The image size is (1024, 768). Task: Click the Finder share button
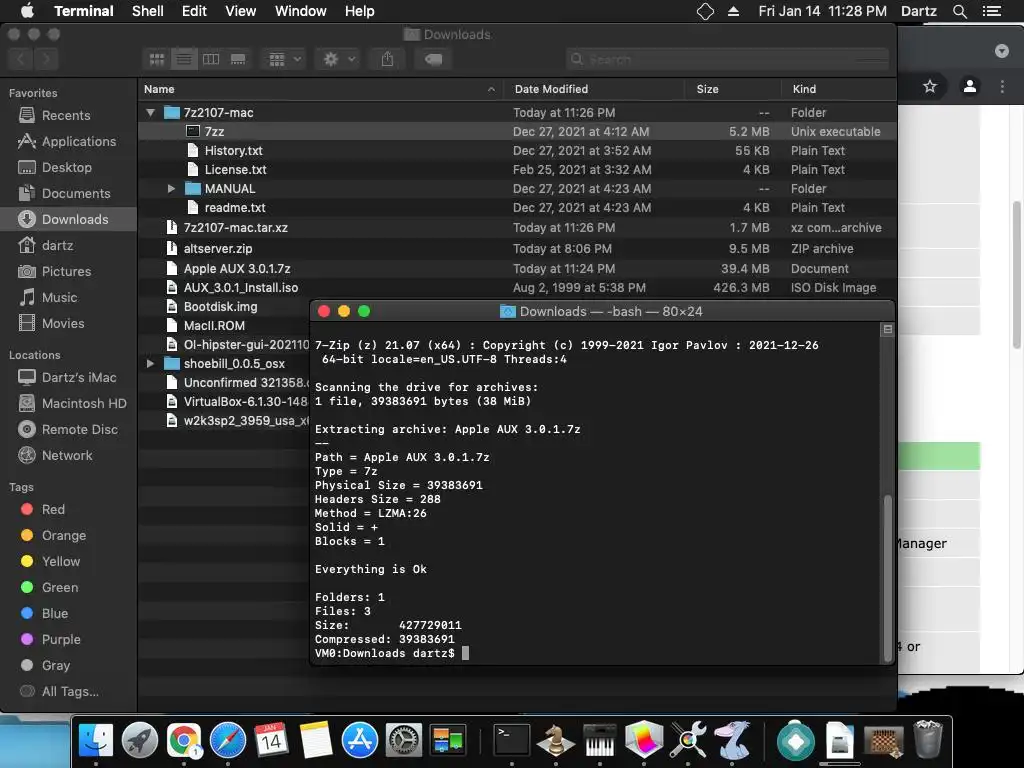[387, 59]
